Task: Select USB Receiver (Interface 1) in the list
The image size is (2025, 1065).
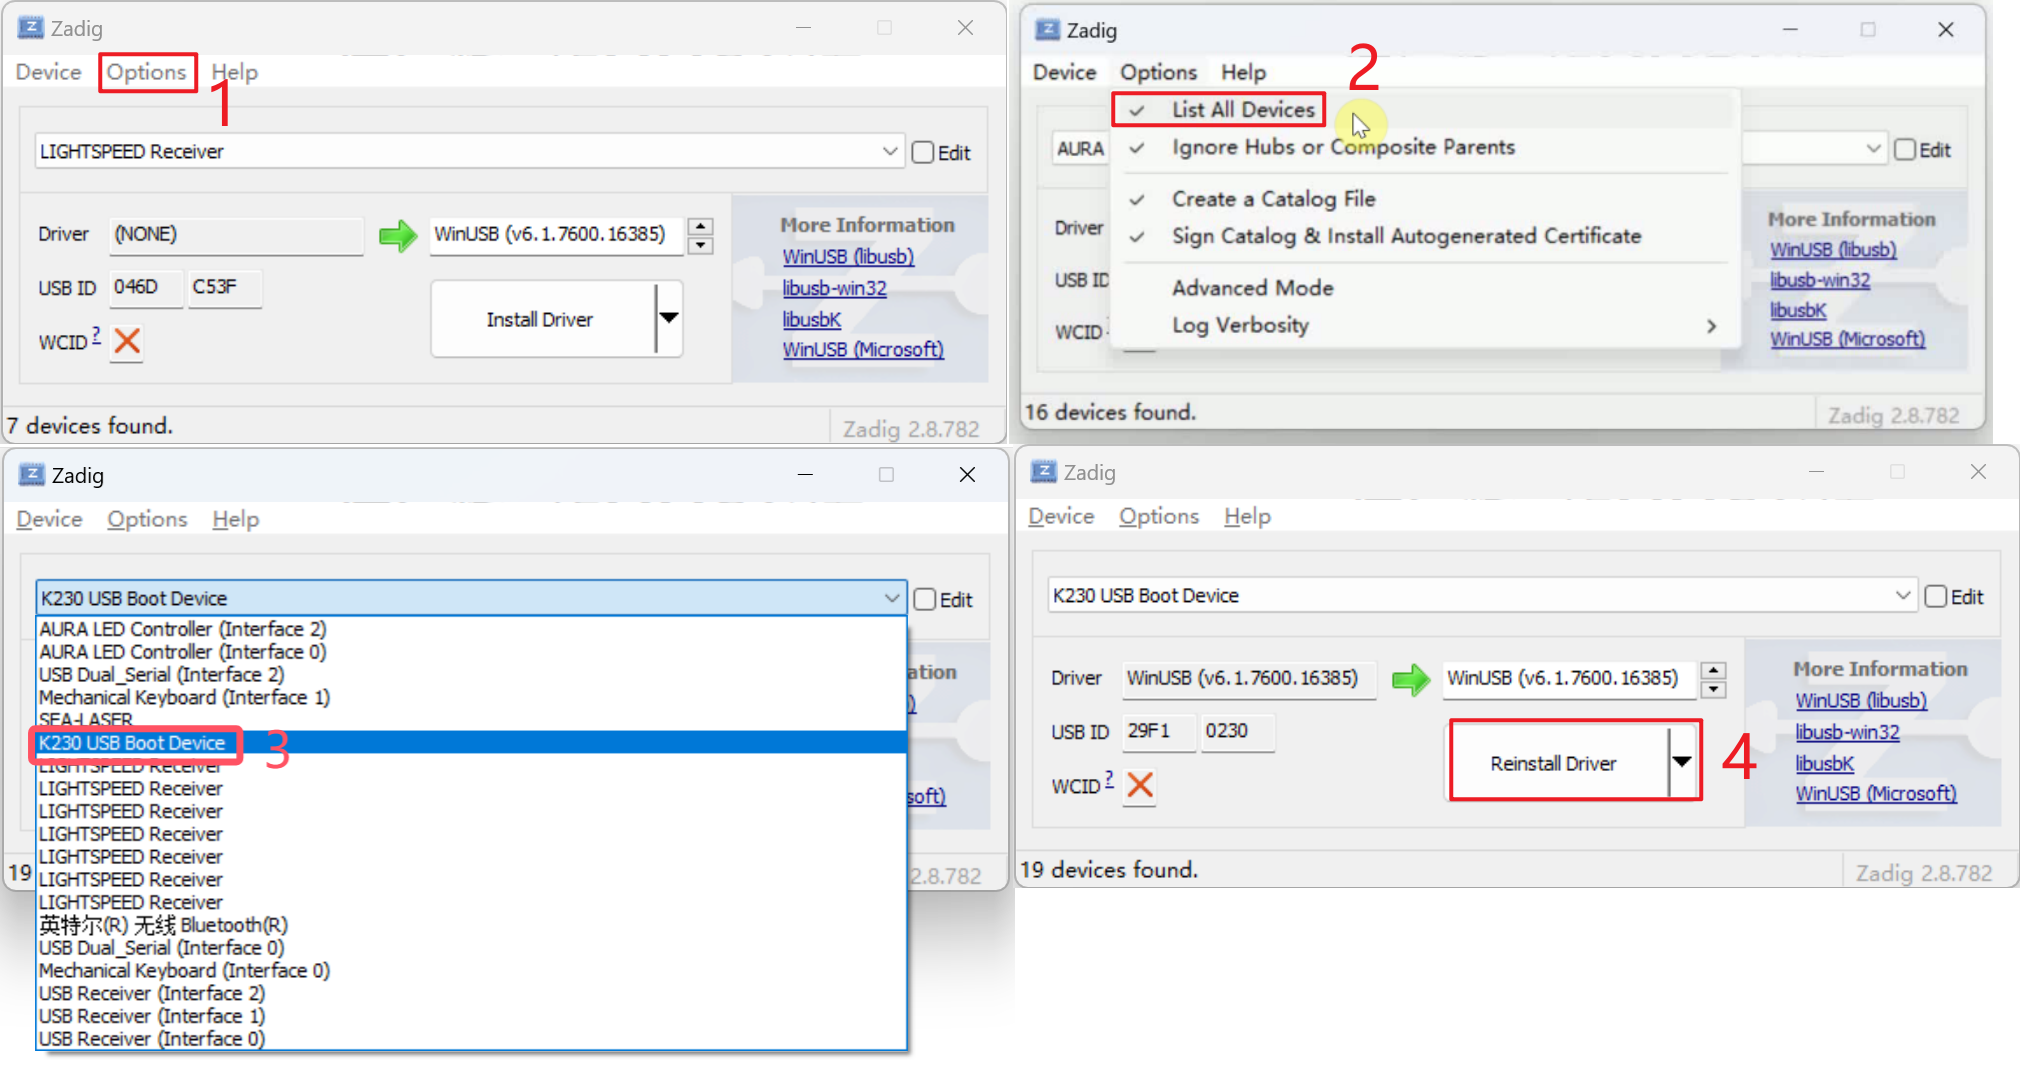Action: pyautogui.click(x=471, y=1016)
